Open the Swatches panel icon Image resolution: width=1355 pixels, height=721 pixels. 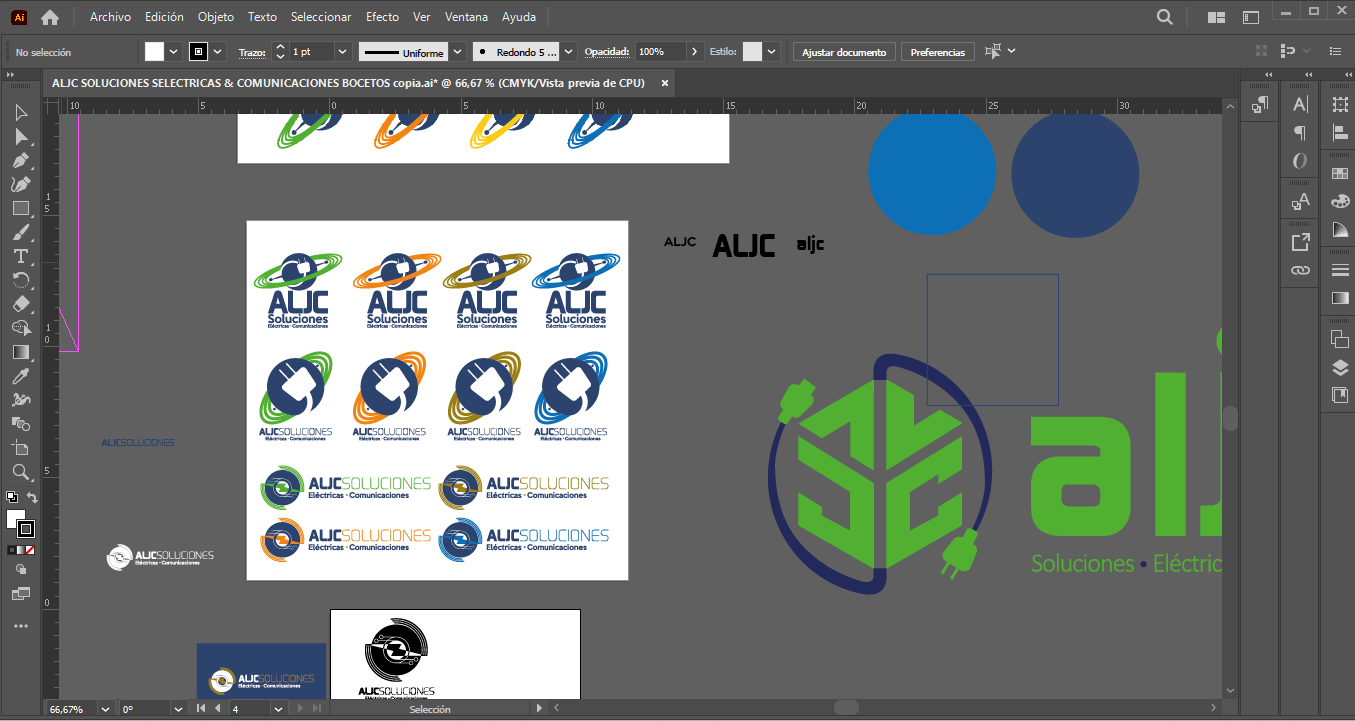[x=1340, y=174]
